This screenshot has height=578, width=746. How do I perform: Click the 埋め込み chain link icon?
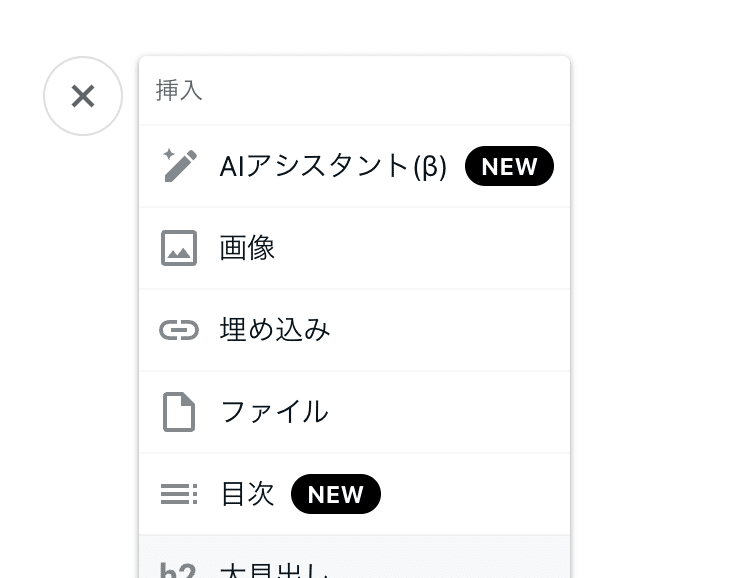click(x=179, y=330)
